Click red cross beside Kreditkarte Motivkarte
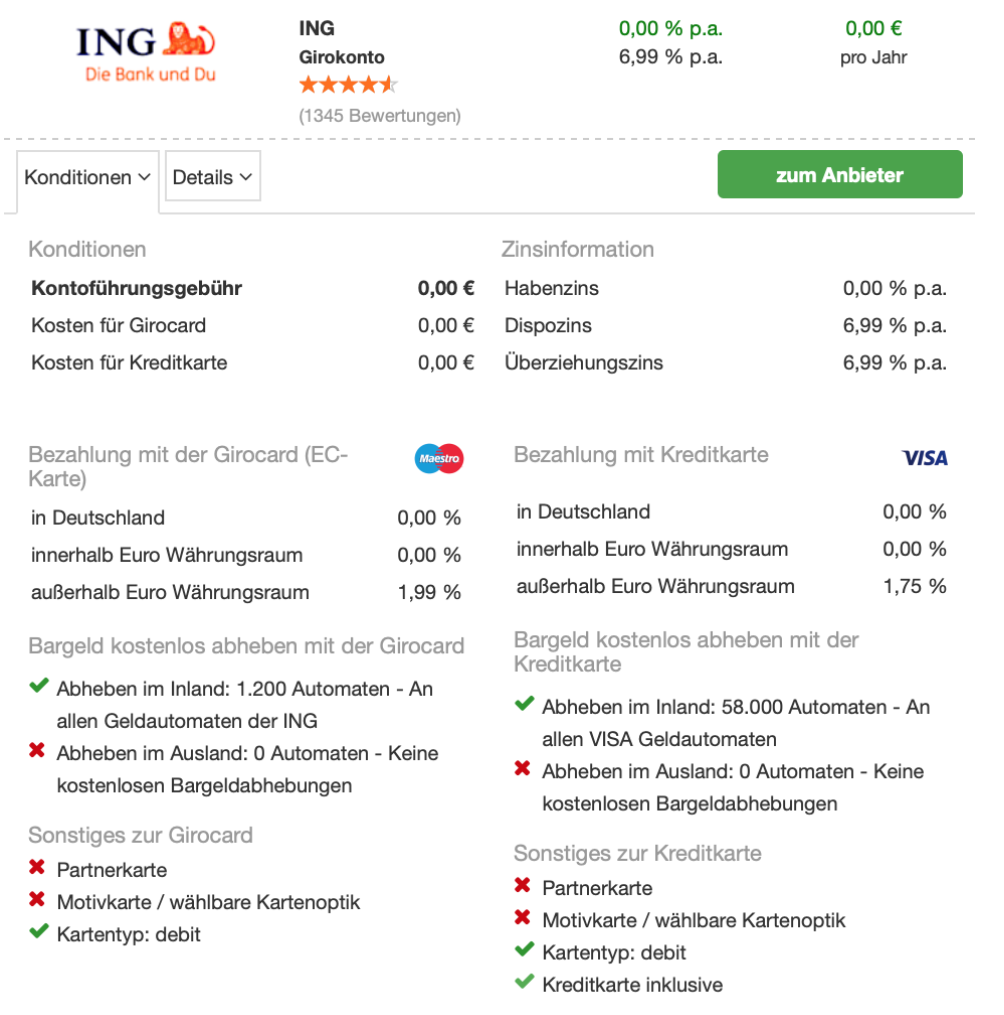The image size is (1004, 1015). tap(523, 918)
